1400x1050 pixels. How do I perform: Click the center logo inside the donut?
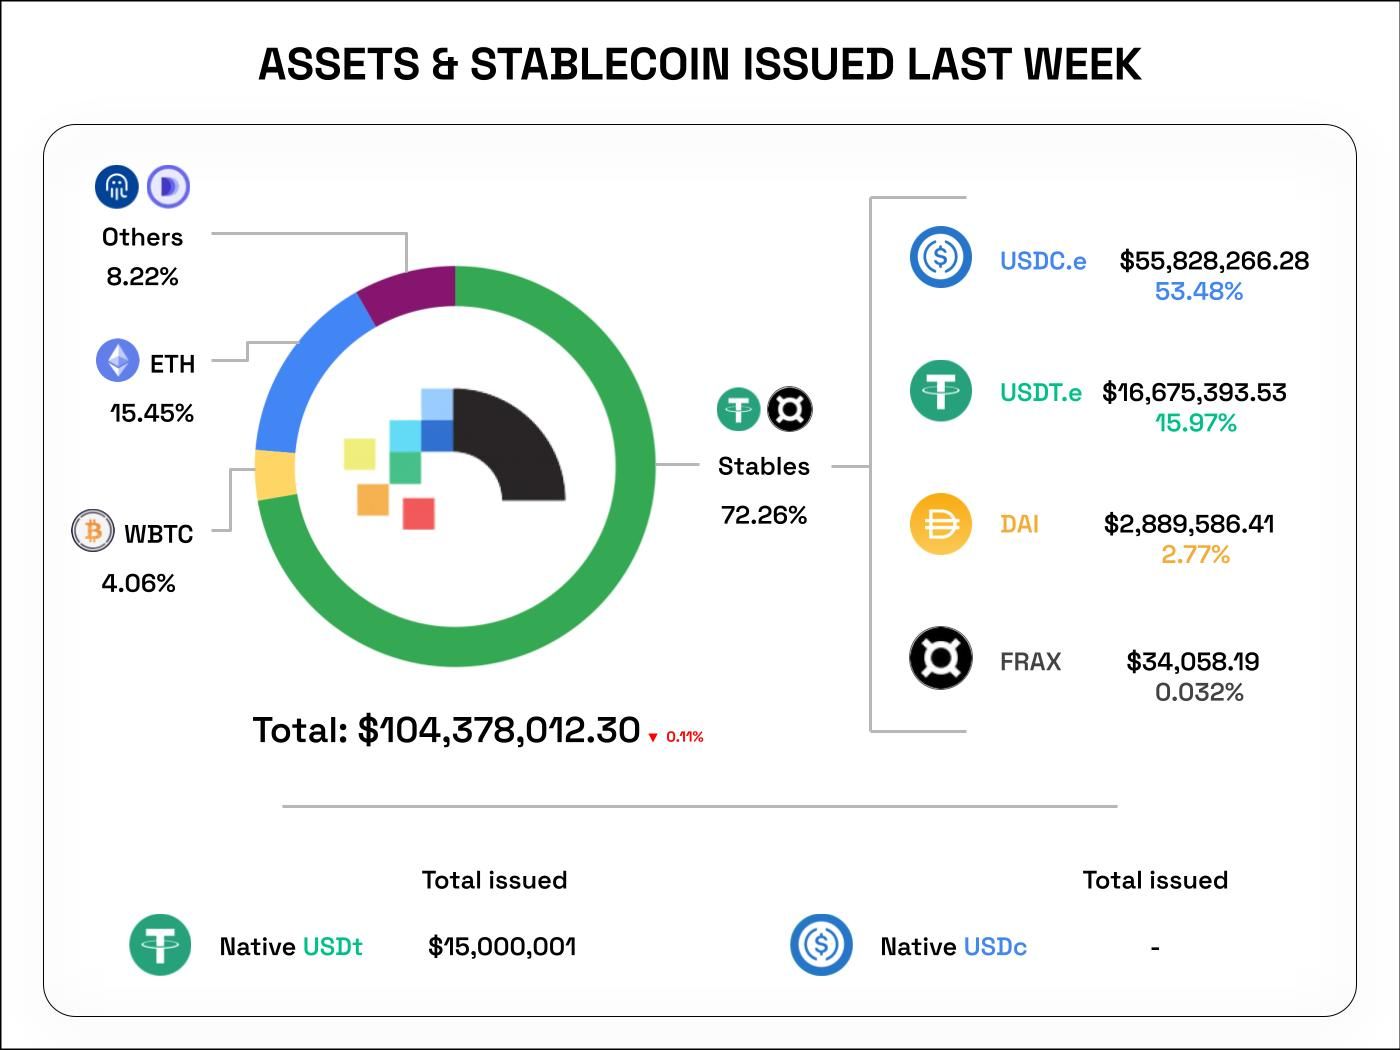[455, 460]
